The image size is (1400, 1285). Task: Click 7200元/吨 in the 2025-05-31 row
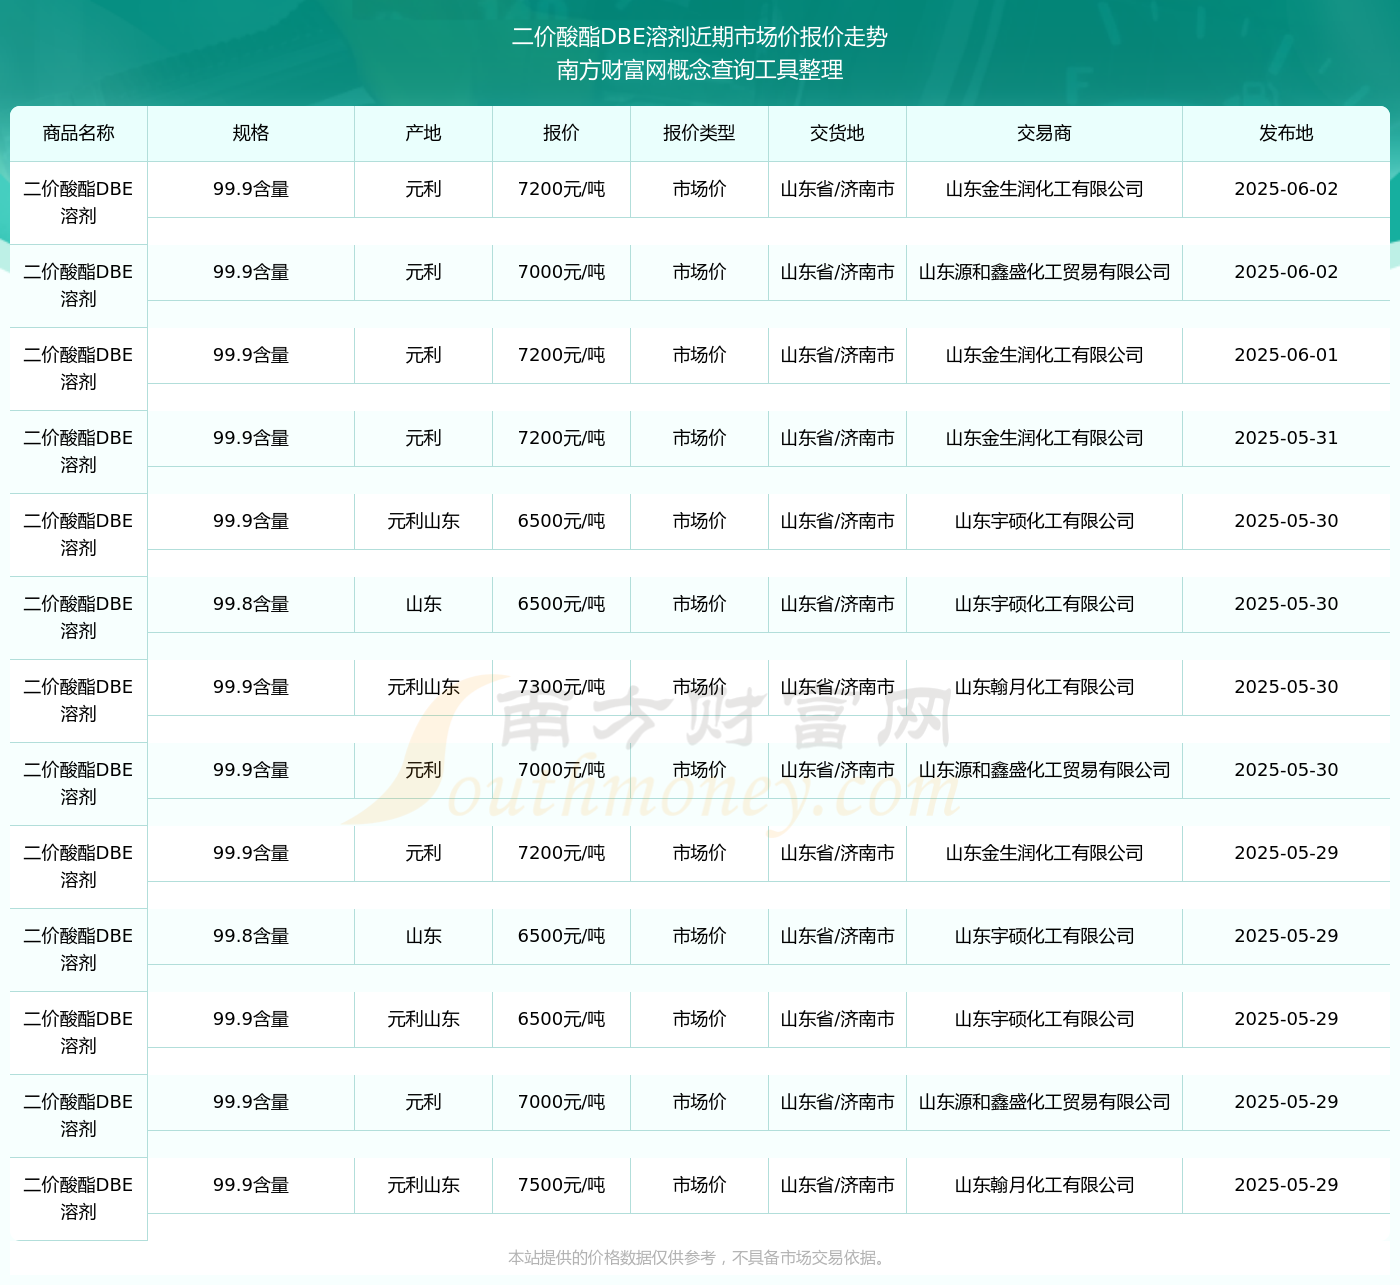[x=561, y=438]
